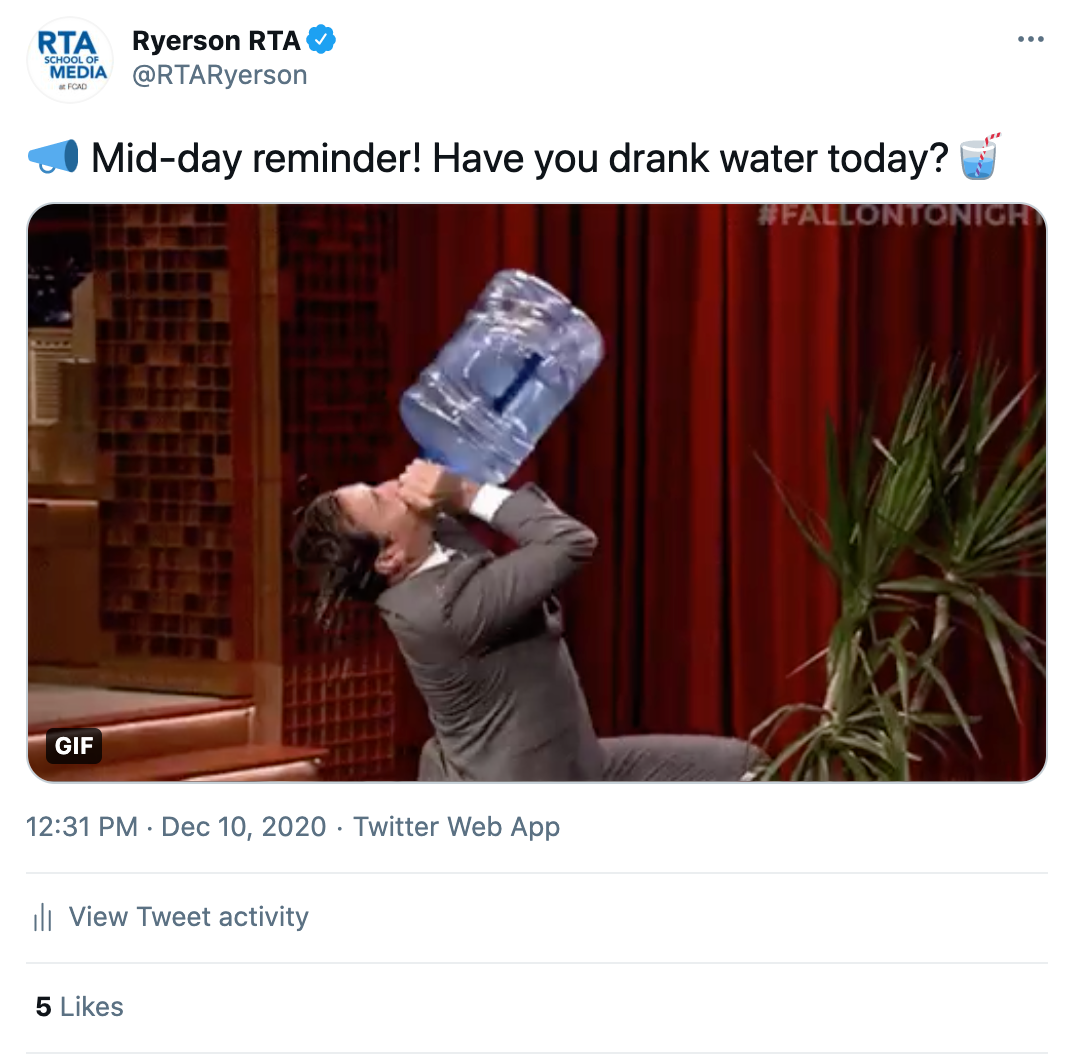Screen dimensions: 1068x1058
Task: Open the Ryerson RTA display name
Action: tap(216, 40)
